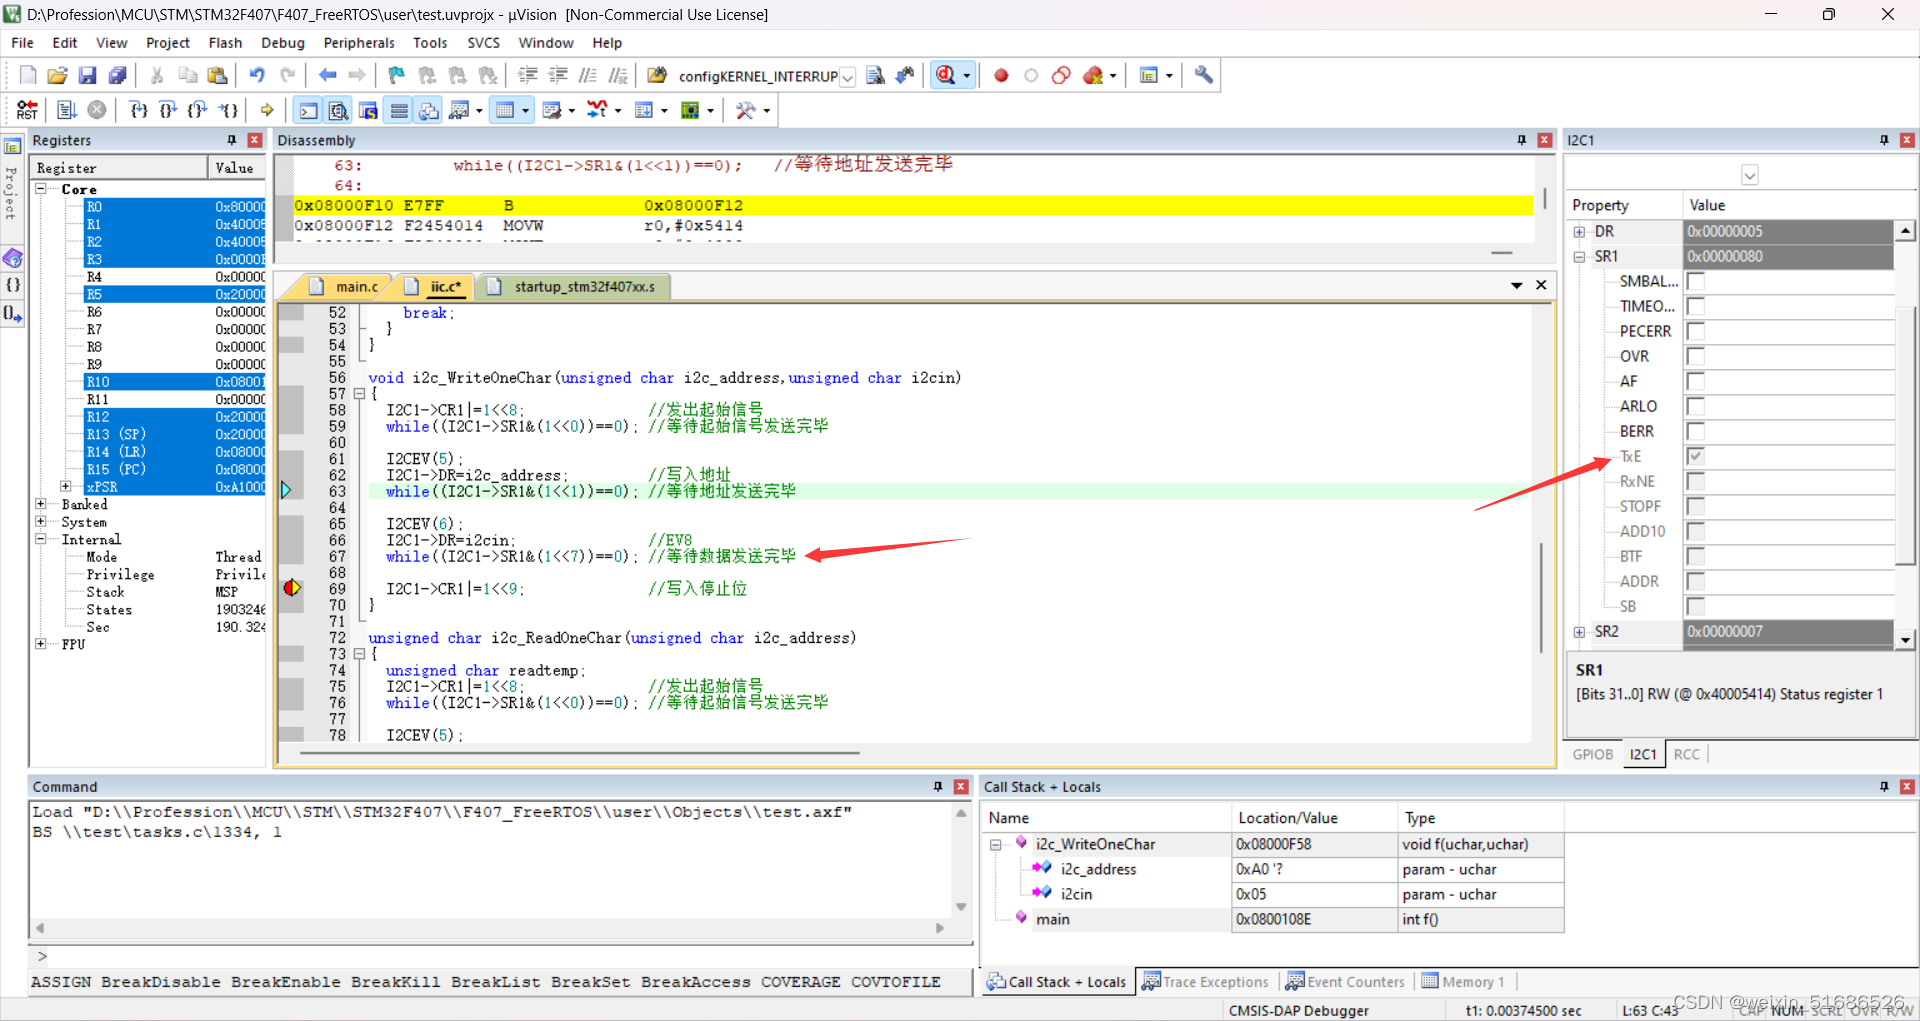1920x1021 pixels.
Task: Open the Memory Windows dropdown arrow
Action: (525, 110)
